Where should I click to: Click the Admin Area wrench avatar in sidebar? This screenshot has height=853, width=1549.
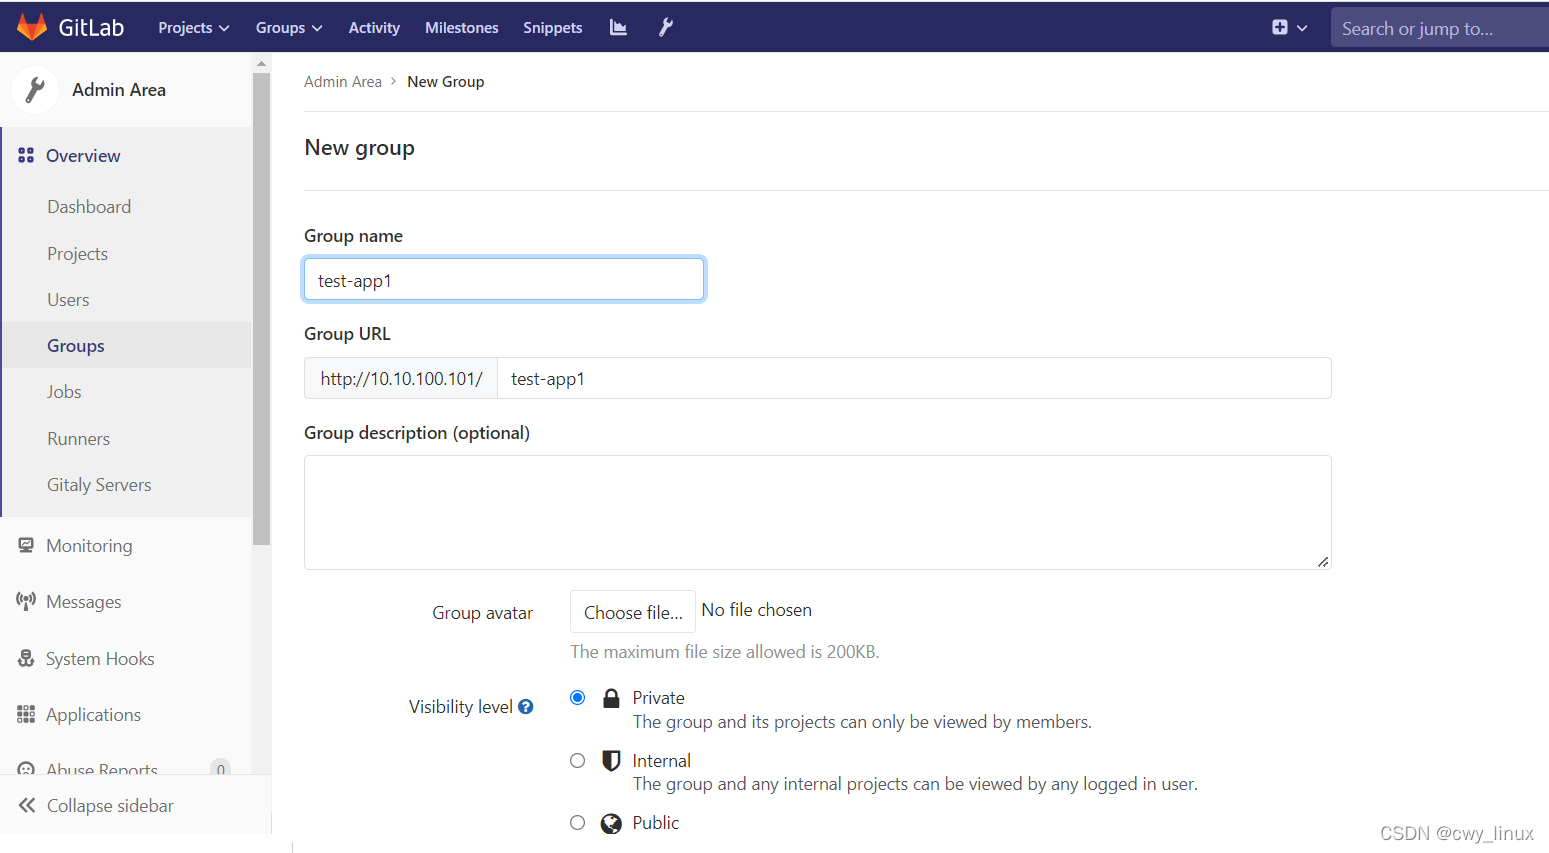(35, 89)
